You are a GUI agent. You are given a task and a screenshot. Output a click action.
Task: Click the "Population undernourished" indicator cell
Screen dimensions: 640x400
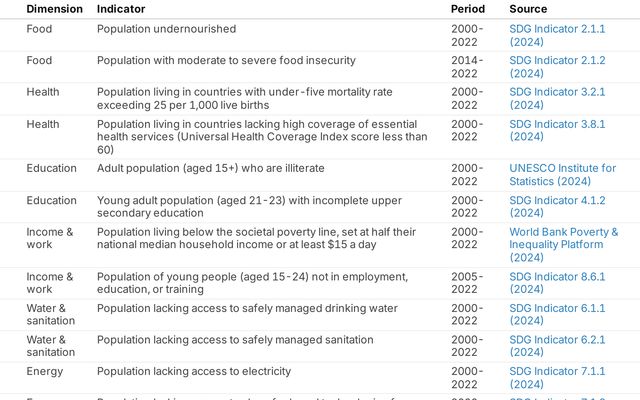166,29
